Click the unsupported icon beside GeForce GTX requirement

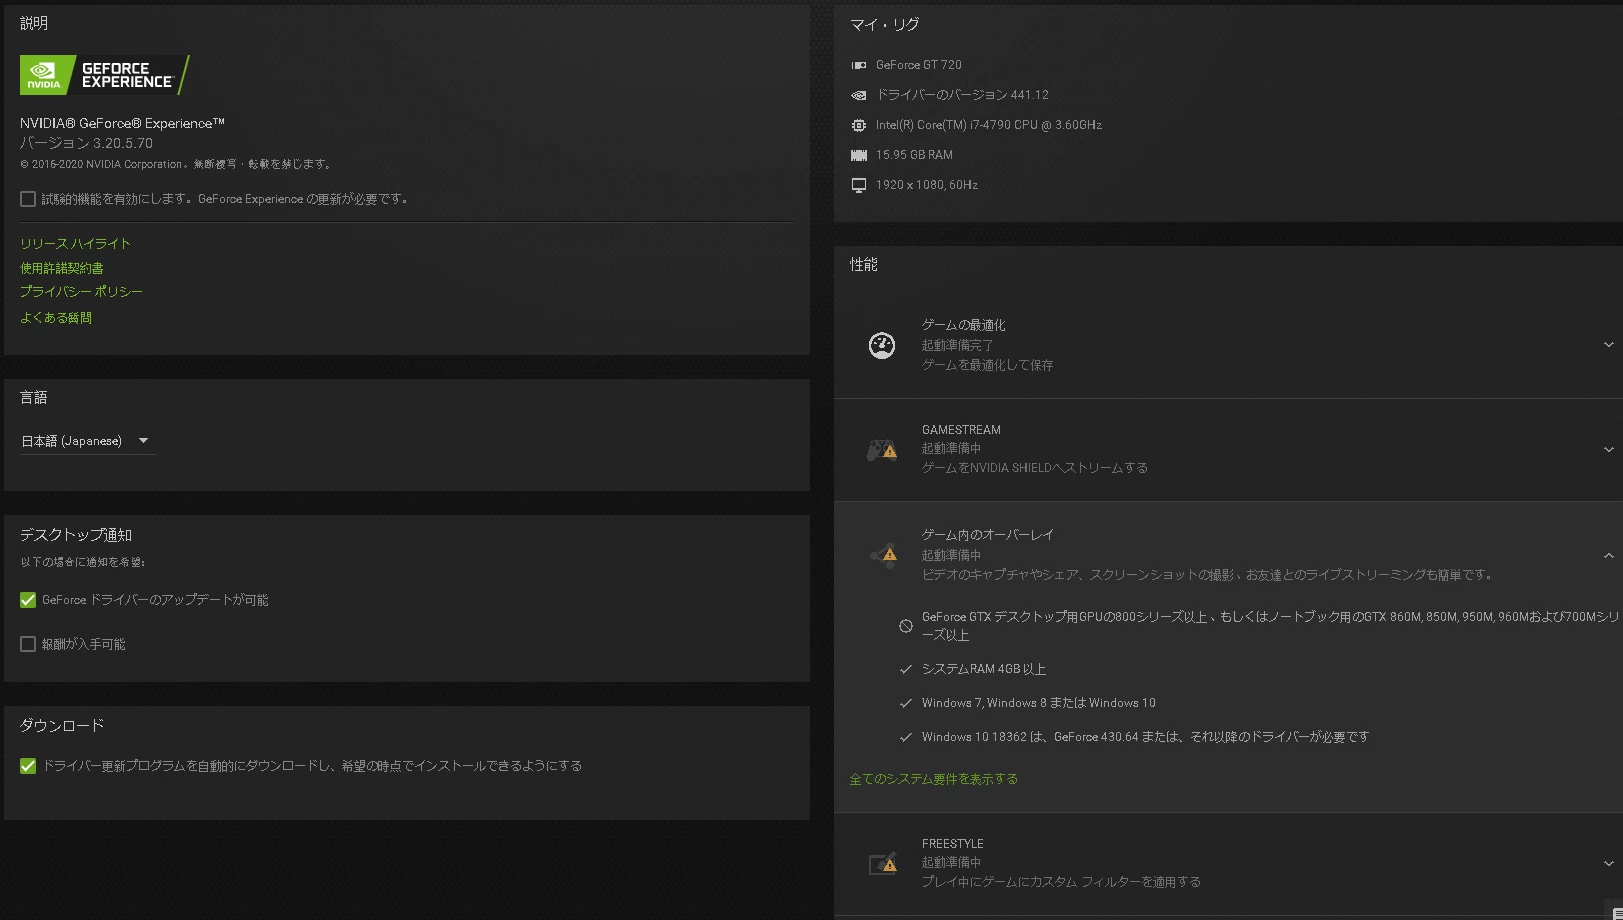905,626
